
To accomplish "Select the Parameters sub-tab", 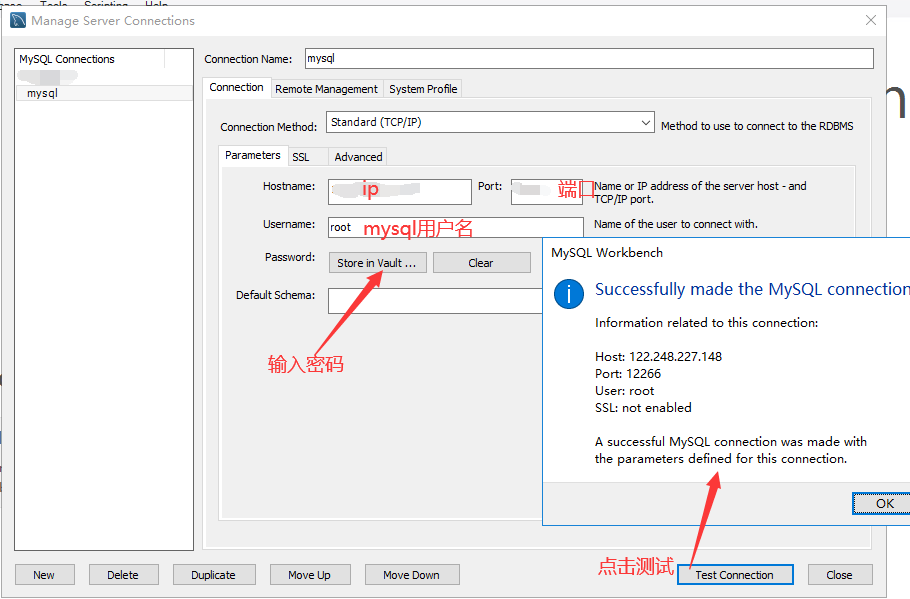I will point(252,155).
